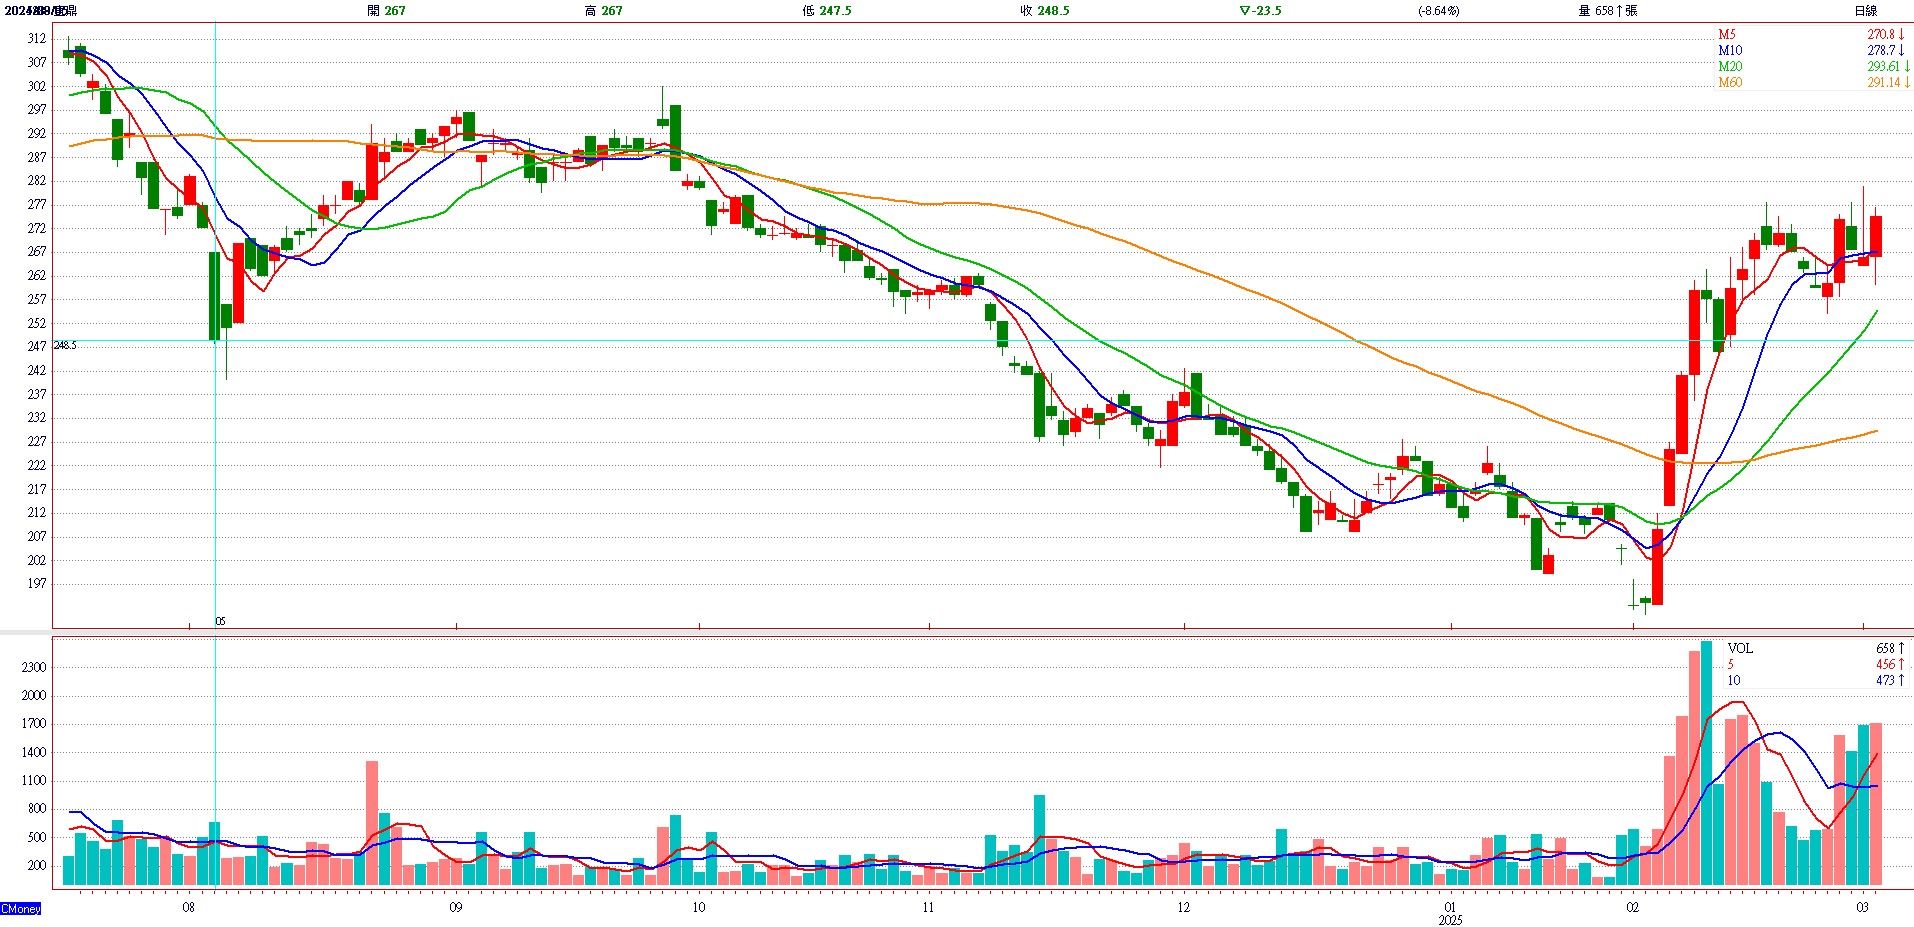The height and width of the screenshot is (927, 1914).
Task: Click the closing price '收 248.5' in header
Action: (1044, 11)
